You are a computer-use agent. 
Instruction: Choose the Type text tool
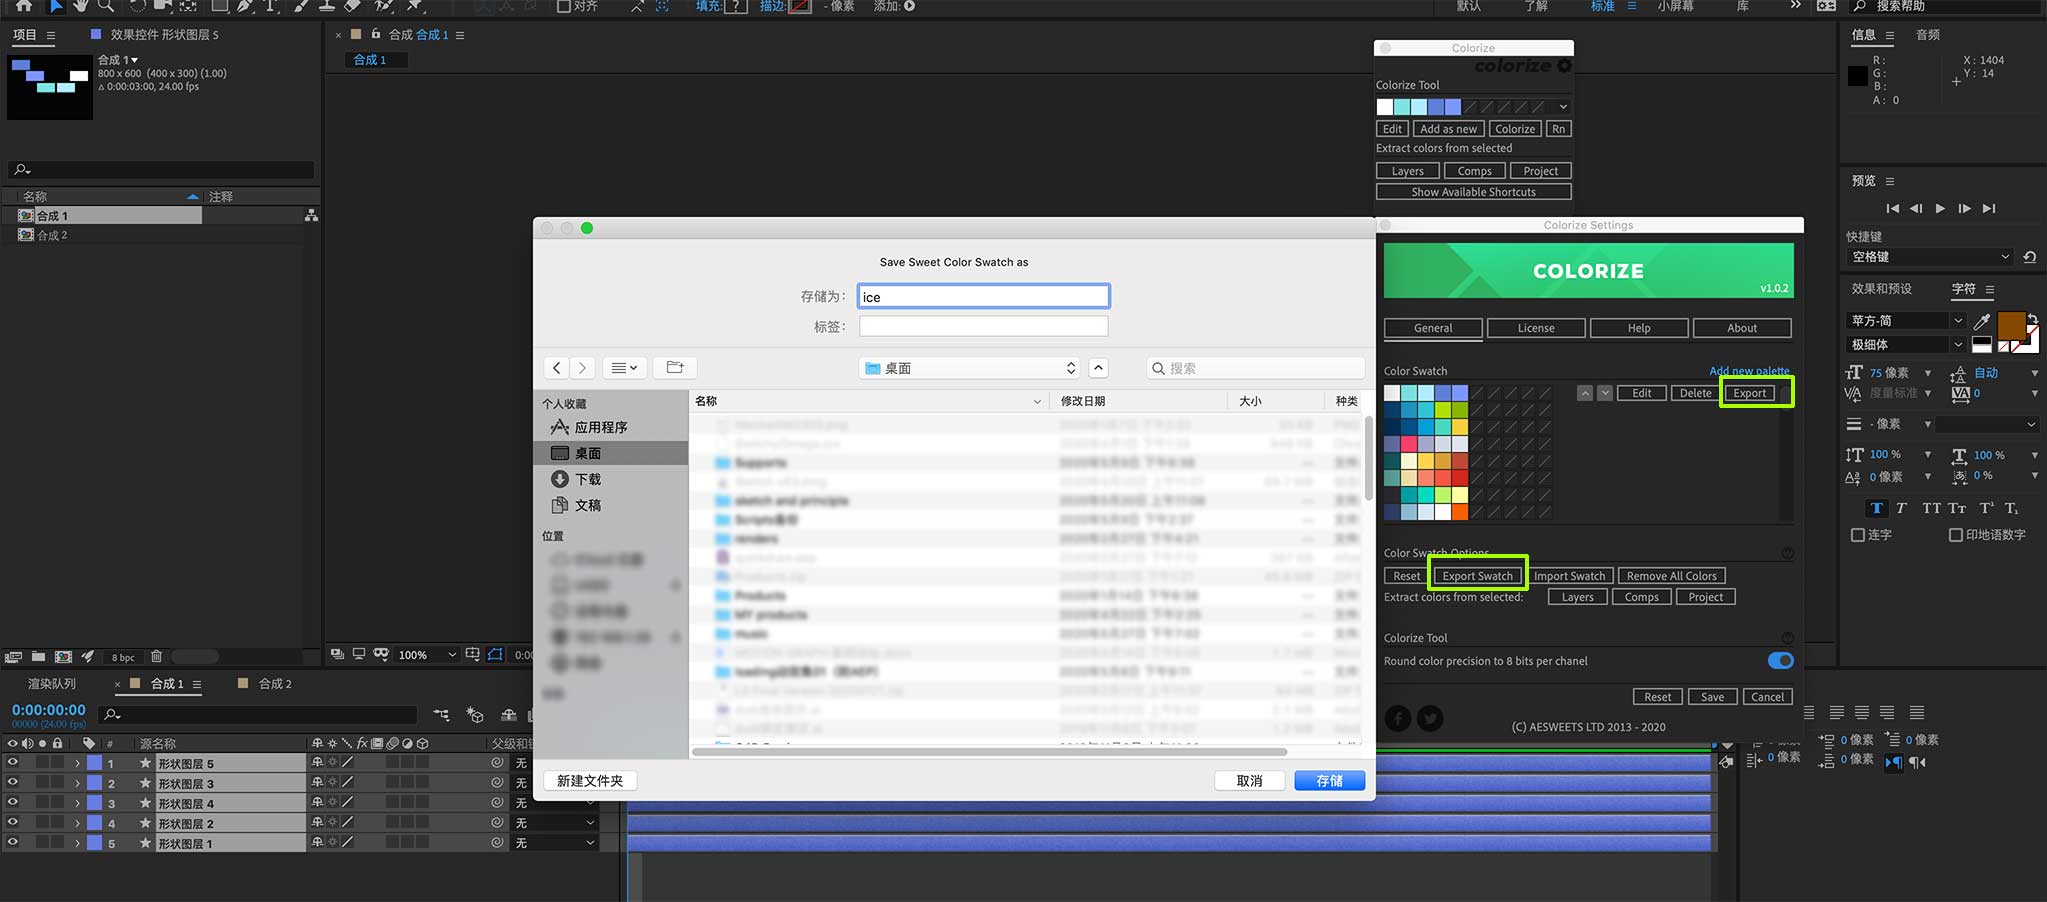click(x=270, y=6)
